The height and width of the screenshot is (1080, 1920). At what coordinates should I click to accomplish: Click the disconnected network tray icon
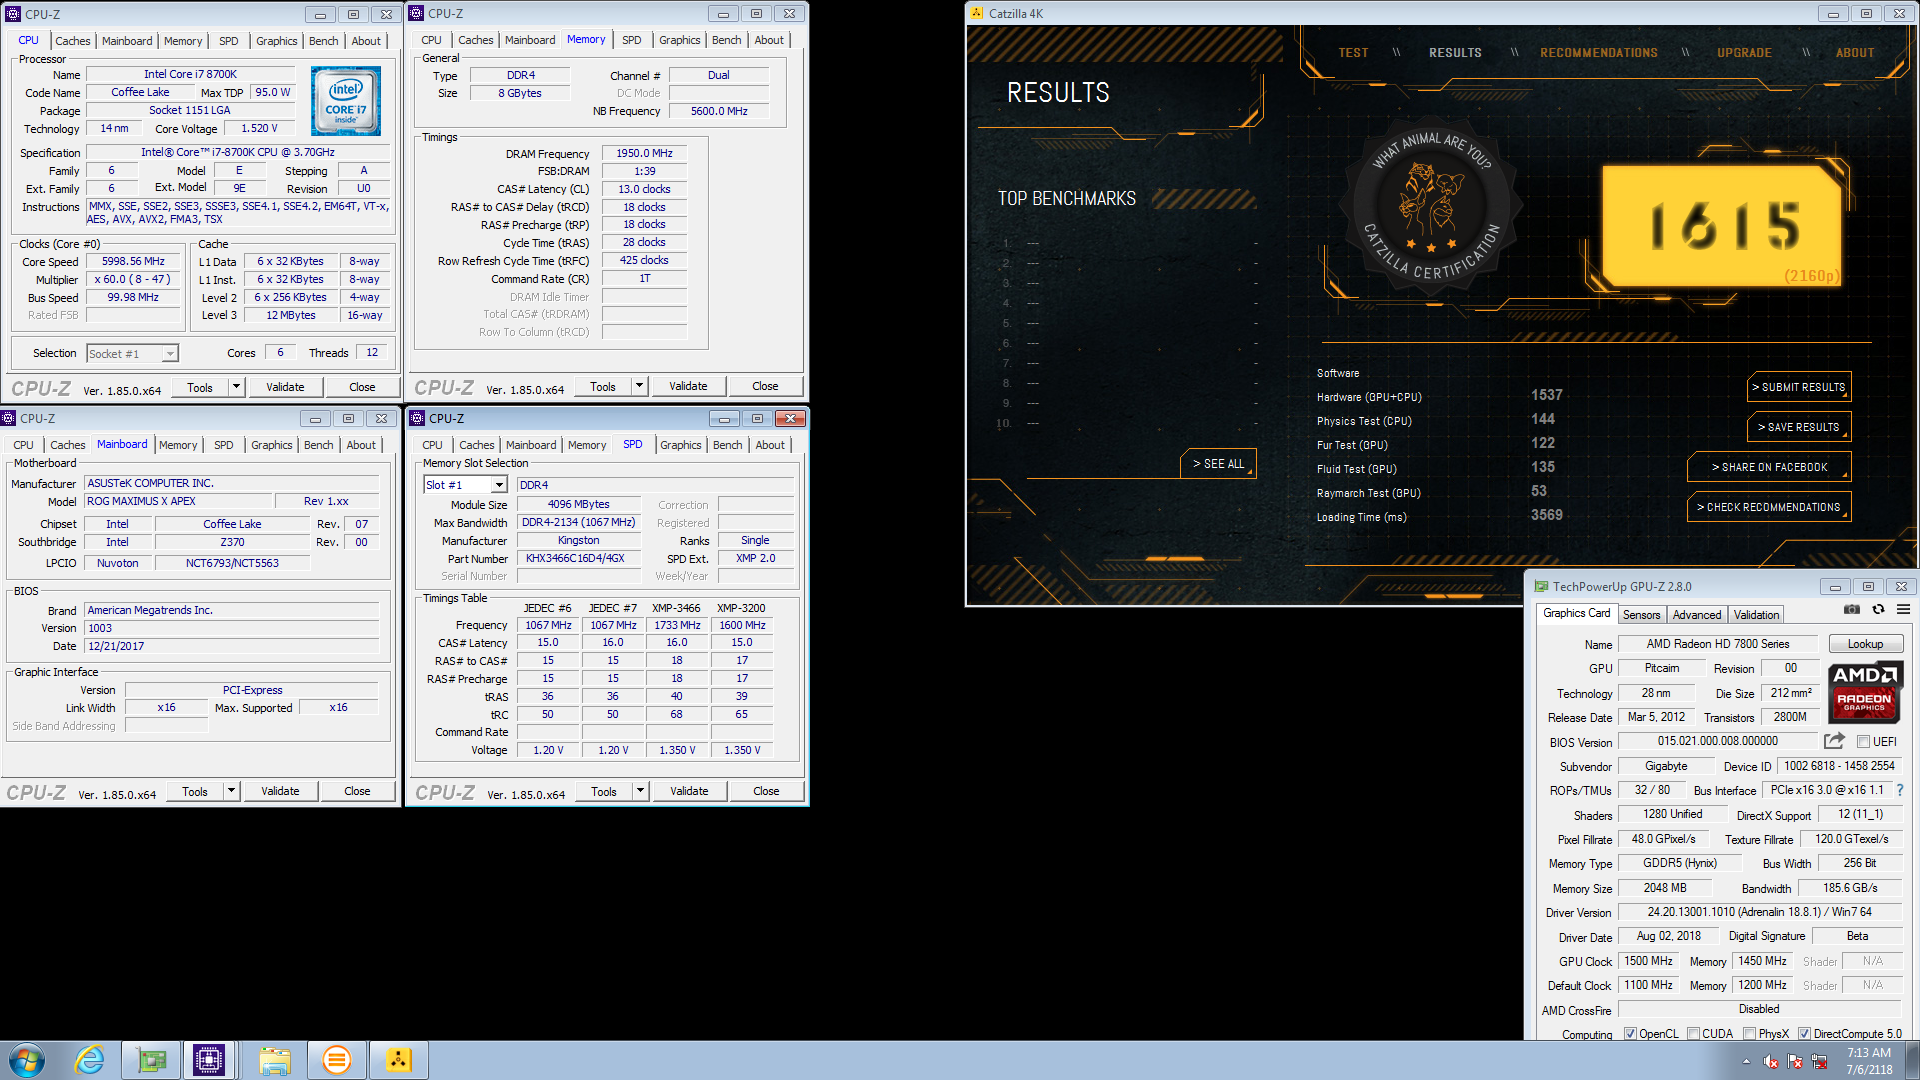tap(1819, 1061)
